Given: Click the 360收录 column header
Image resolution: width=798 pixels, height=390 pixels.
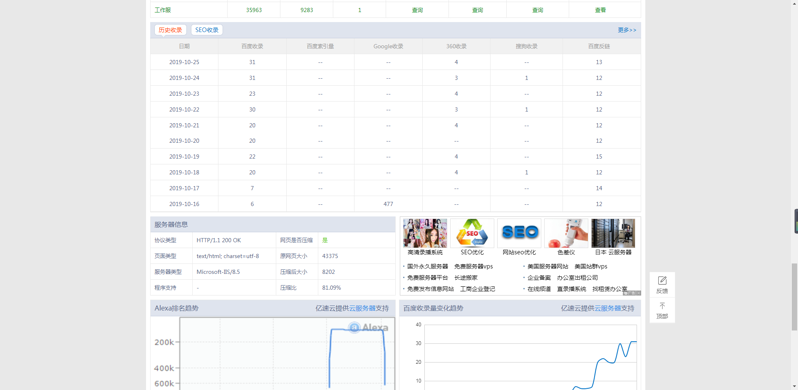Looking at the screenshot, I should (457, 46).
